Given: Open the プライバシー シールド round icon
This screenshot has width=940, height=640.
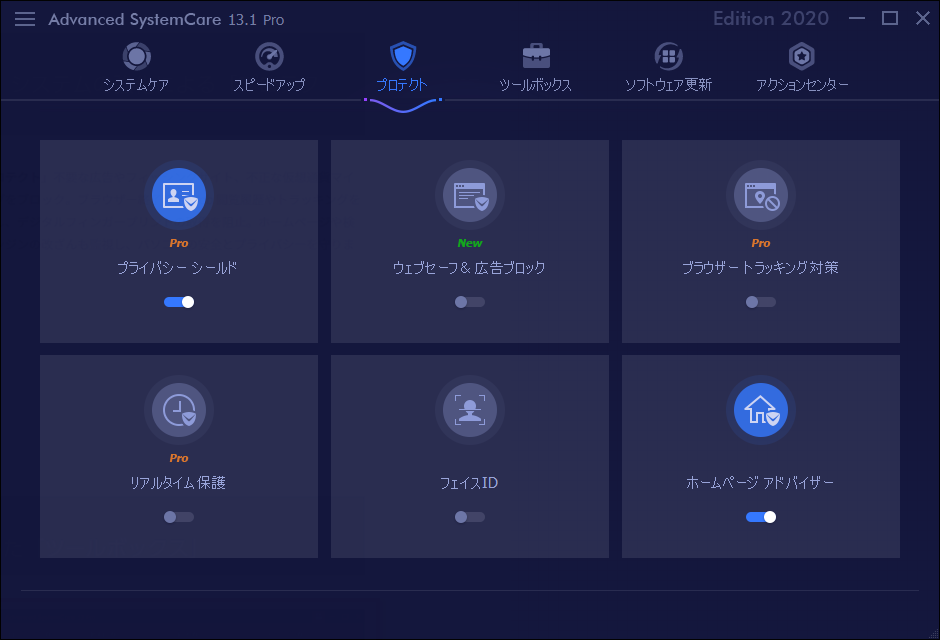Looking at the screenshot, I should click(179, 195).
